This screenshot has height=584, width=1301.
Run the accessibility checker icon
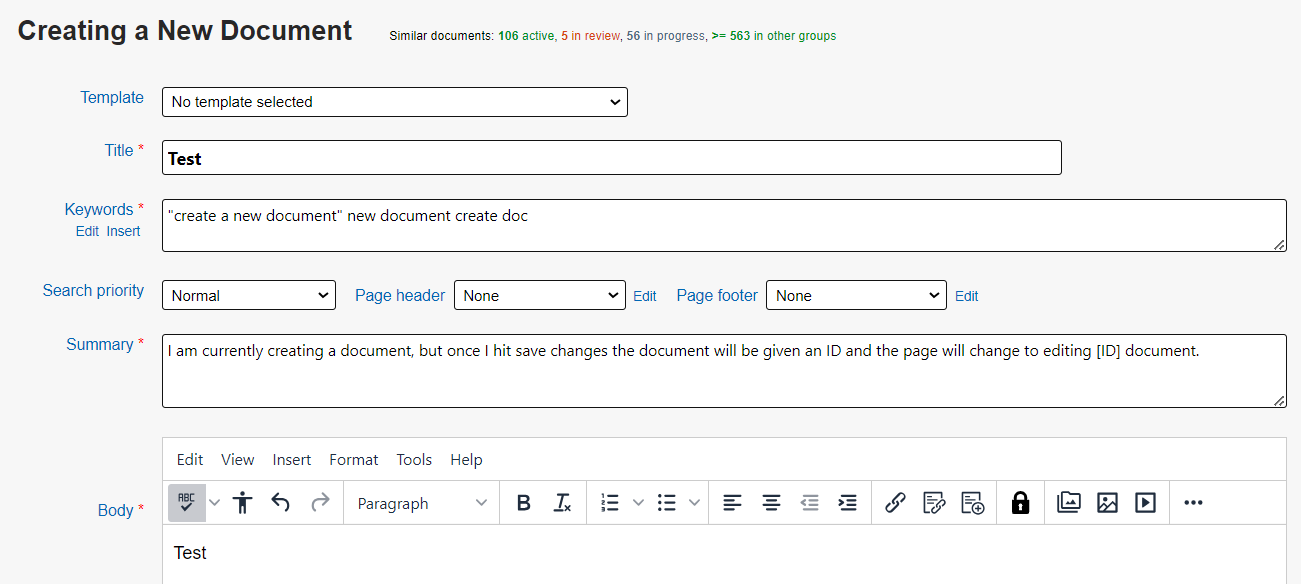click(243, 503)
